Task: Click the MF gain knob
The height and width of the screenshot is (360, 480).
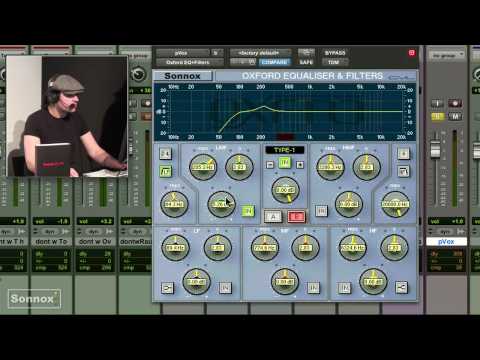Action: pyautogui.click(x=285, y=282)
